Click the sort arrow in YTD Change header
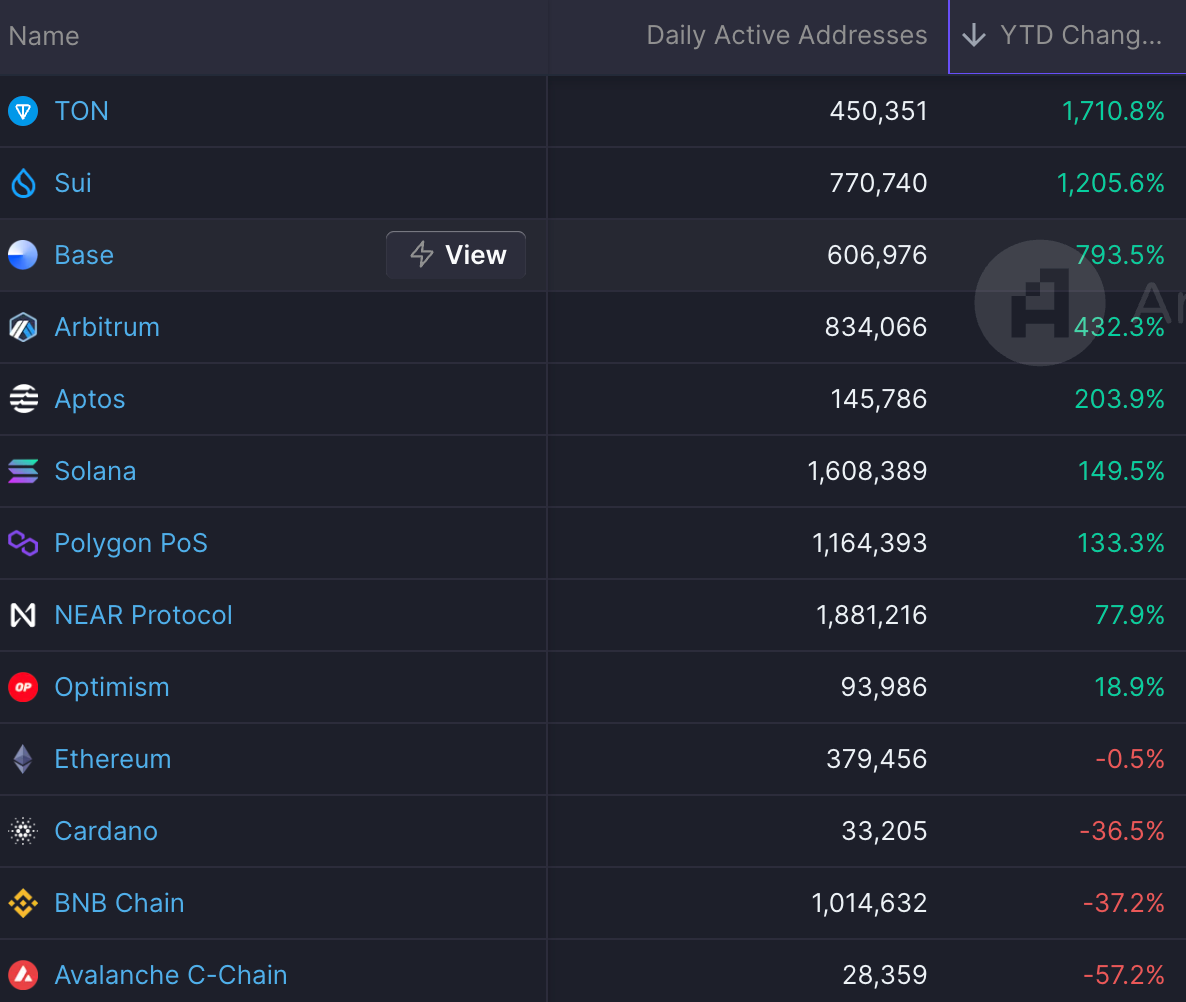This screenshot has width=1186, height=1002. [x=973, y=35]
